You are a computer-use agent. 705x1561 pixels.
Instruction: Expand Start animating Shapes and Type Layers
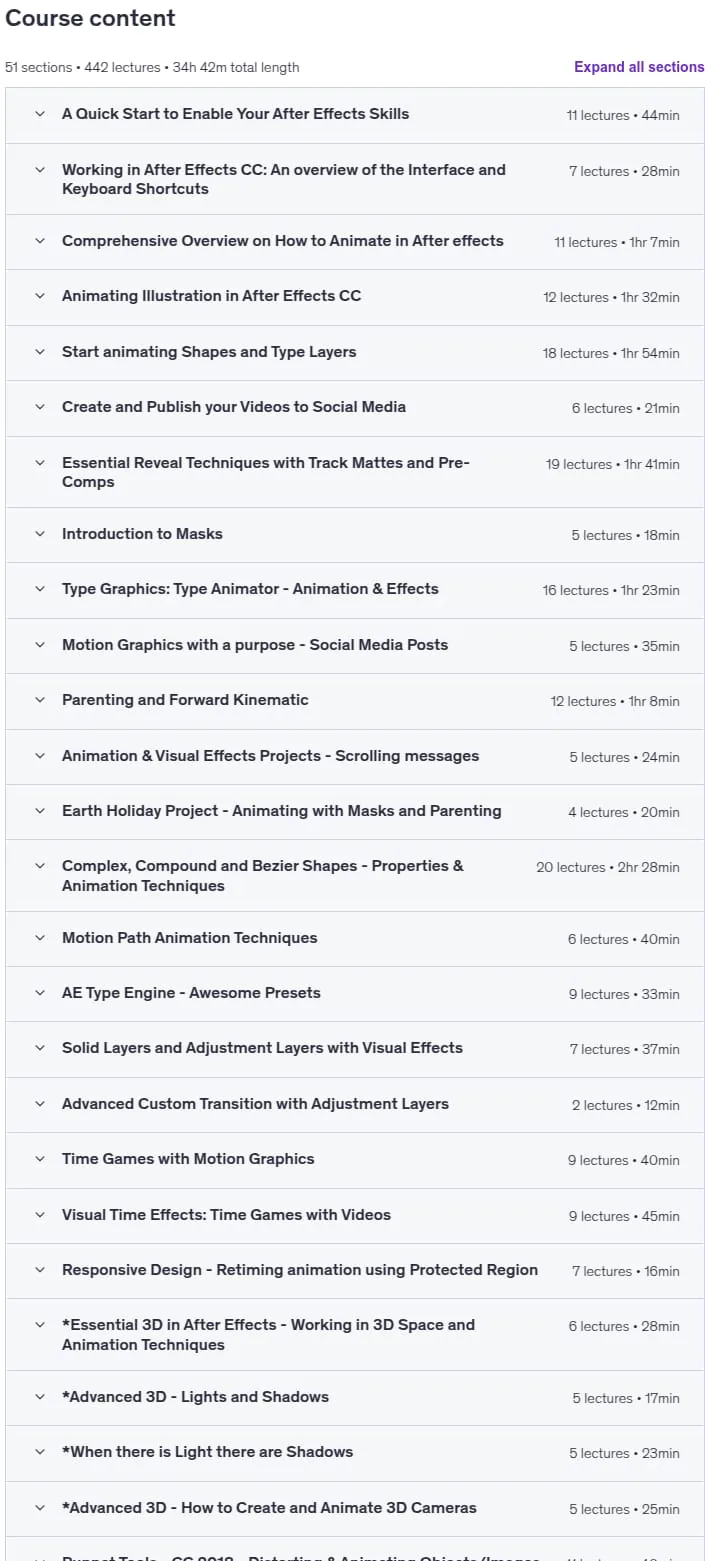pyautogui.click(x=355, y=353)
